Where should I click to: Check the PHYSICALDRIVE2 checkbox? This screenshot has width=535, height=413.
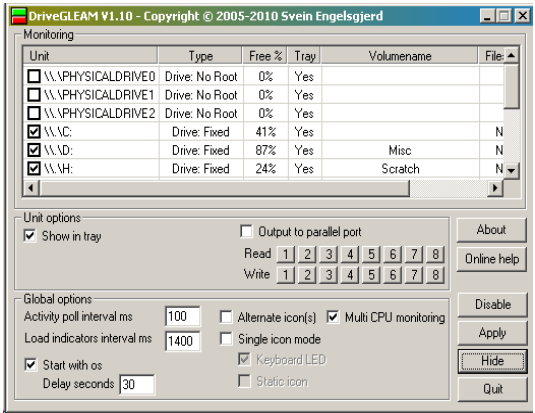pyautogui.click(x=34, y=113)
